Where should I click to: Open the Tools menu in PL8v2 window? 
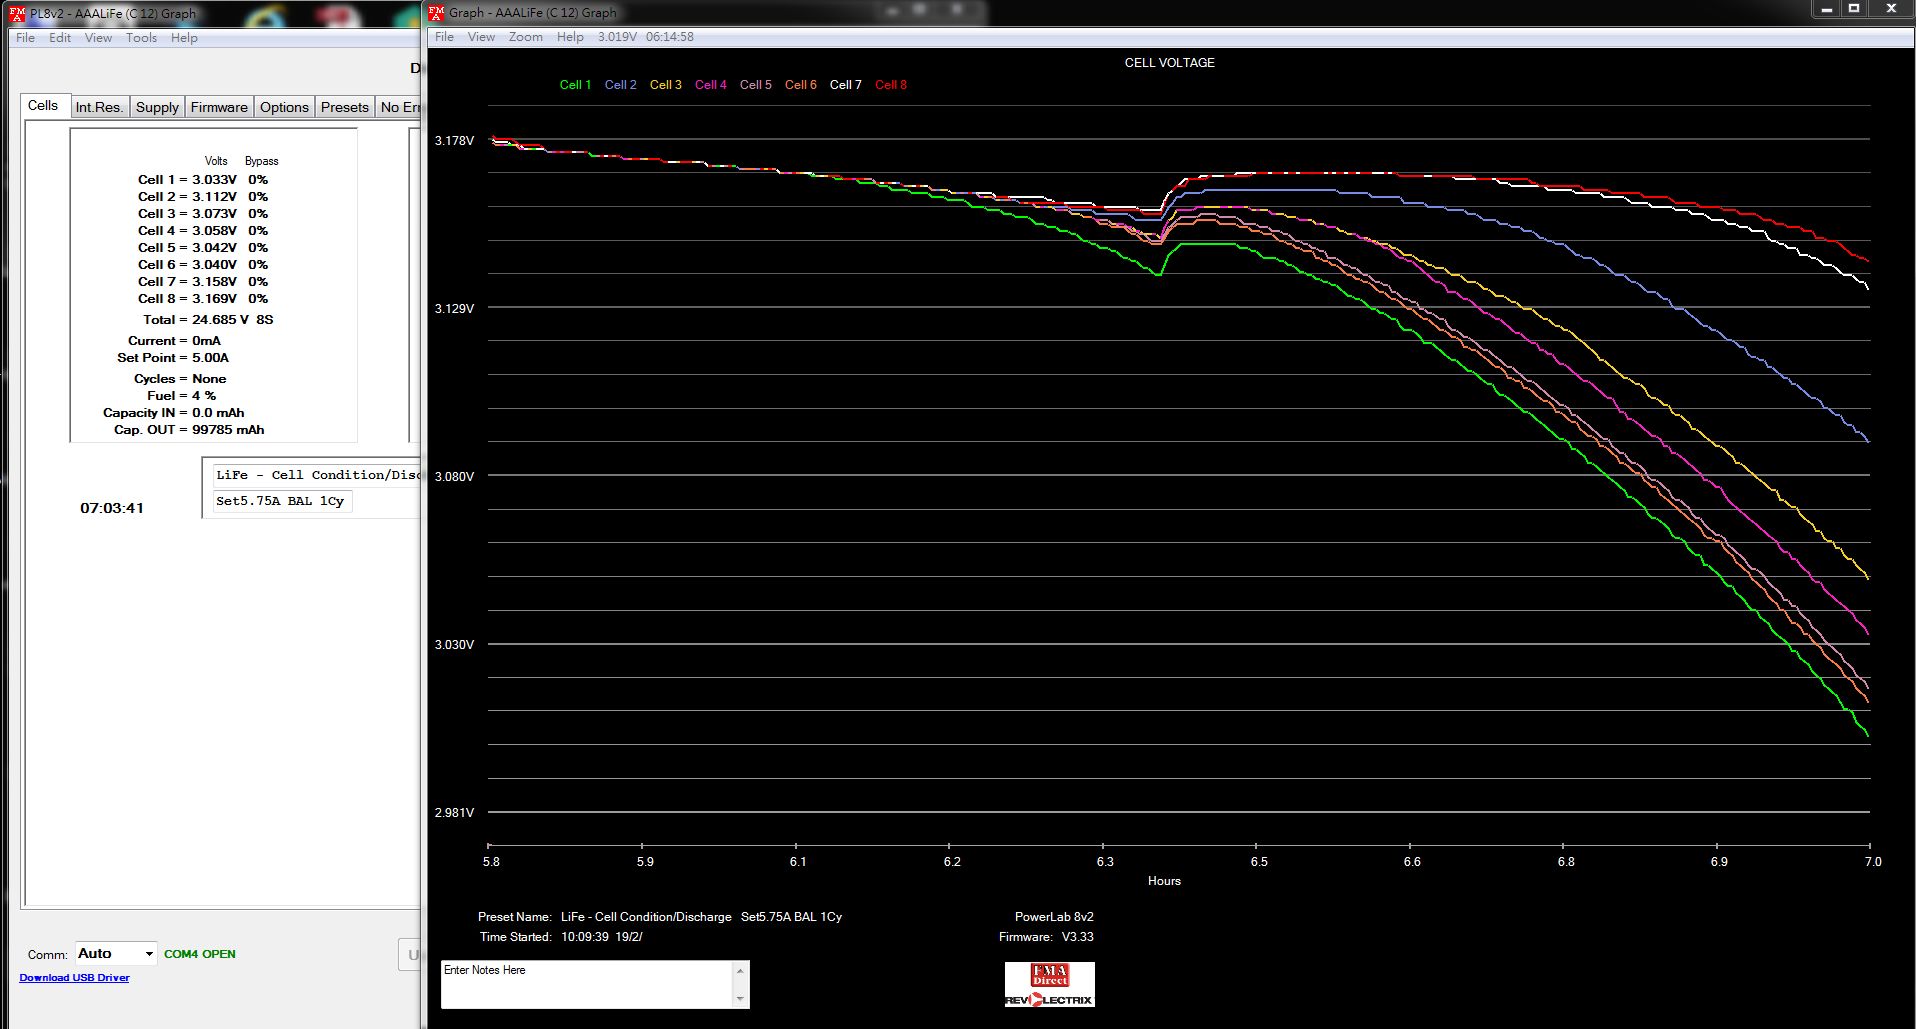click(141, 38)
